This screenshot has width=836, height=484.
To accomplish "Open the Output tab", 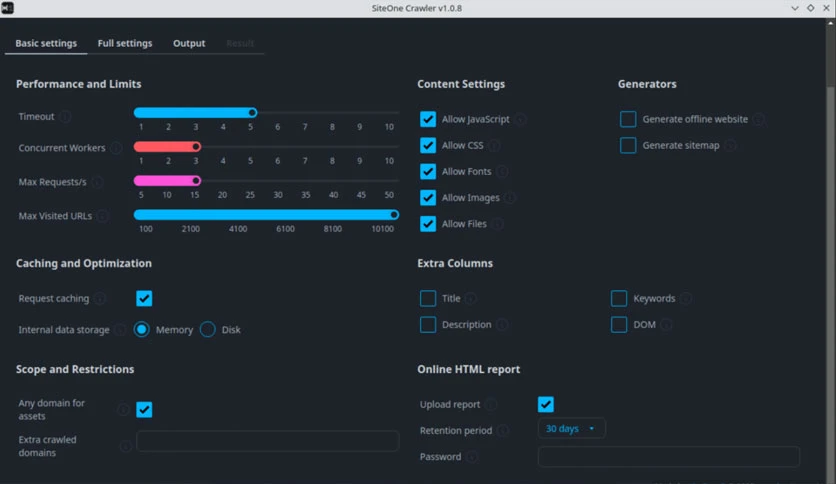I will (189, 43).
